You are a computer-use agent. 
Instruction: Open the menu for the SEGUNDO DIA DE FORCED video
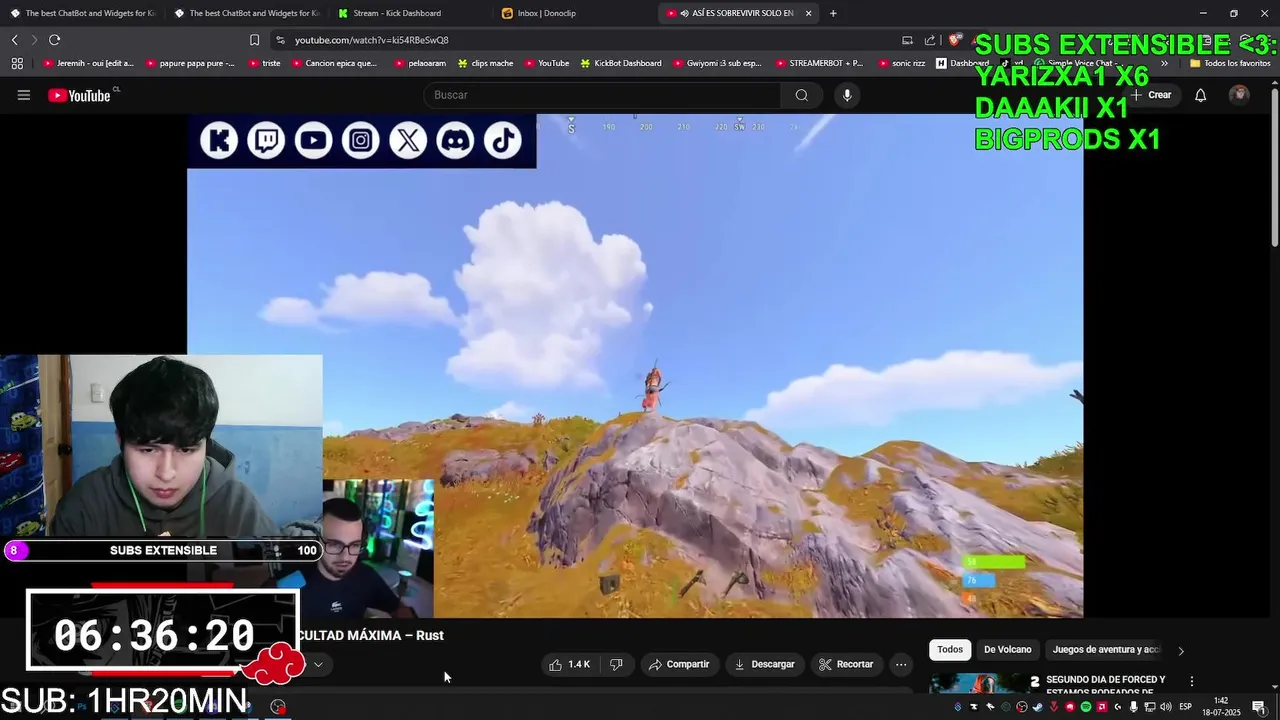(1191, 681)
